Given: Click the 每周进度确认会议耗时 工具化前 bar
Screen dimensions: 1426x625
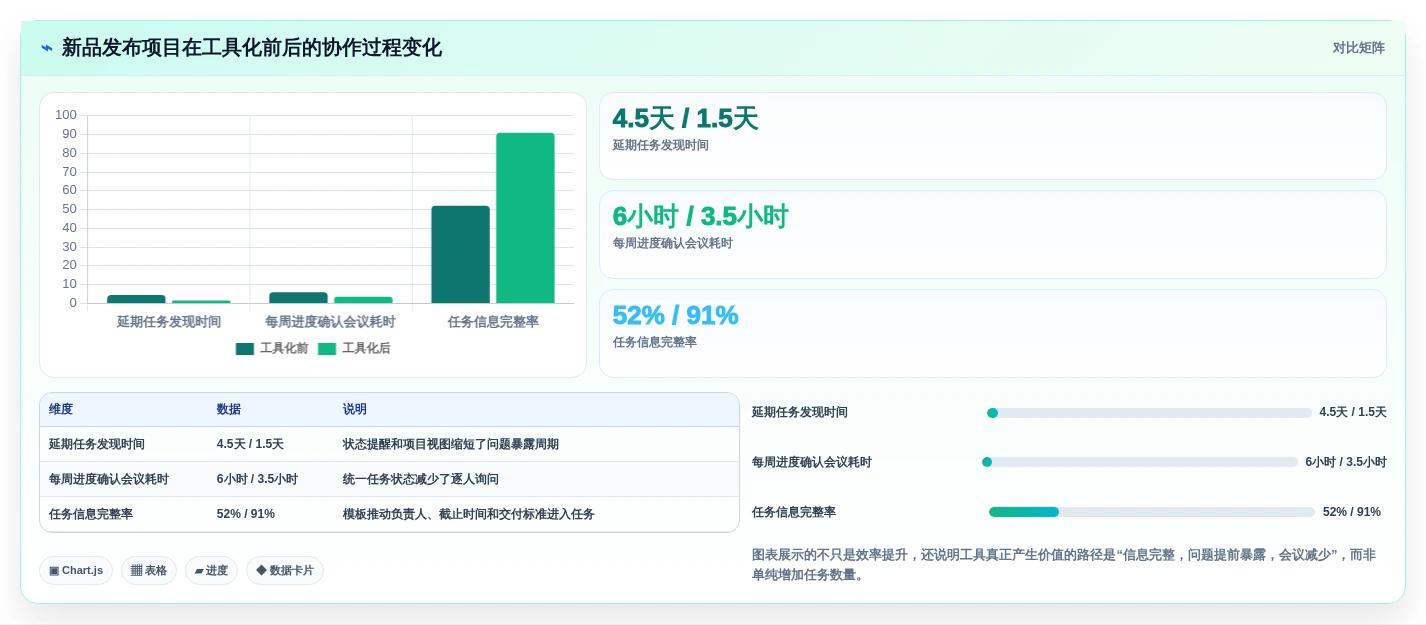Looking at the screenshot, I should 298,297.
